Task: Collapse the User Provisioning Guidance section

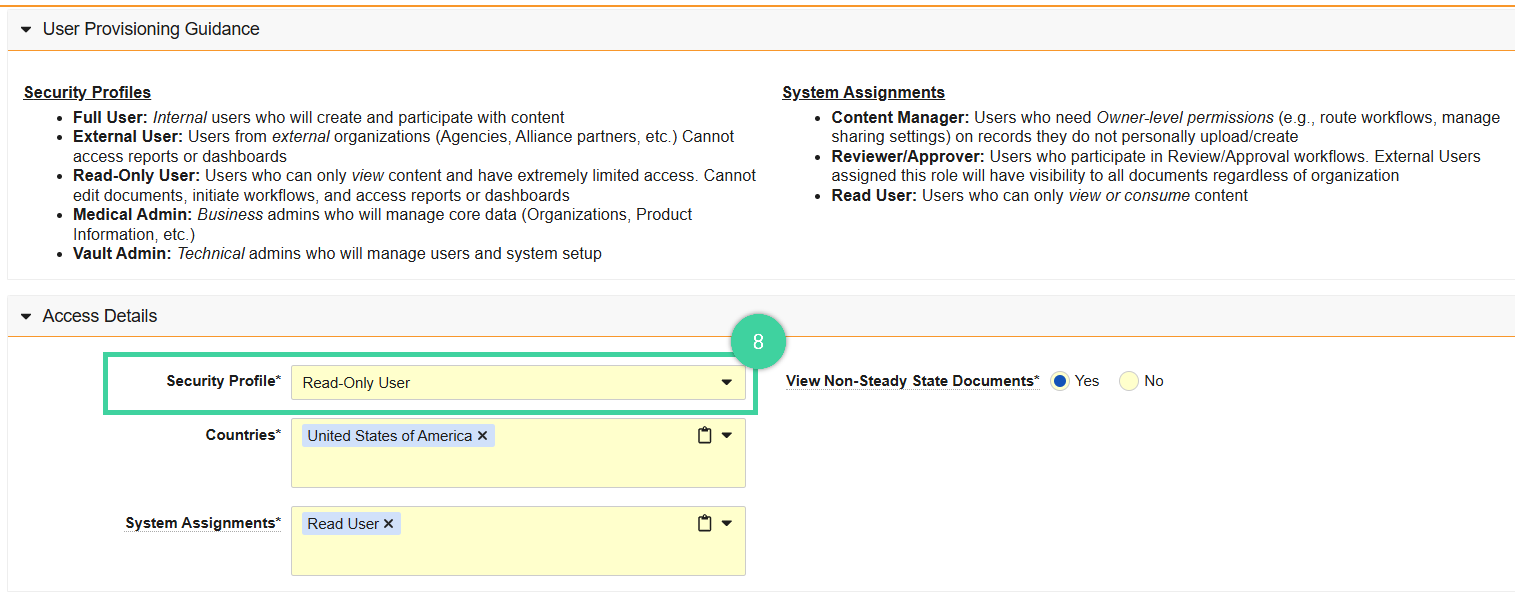Action: pyautogui.click(x=25, y=28)
